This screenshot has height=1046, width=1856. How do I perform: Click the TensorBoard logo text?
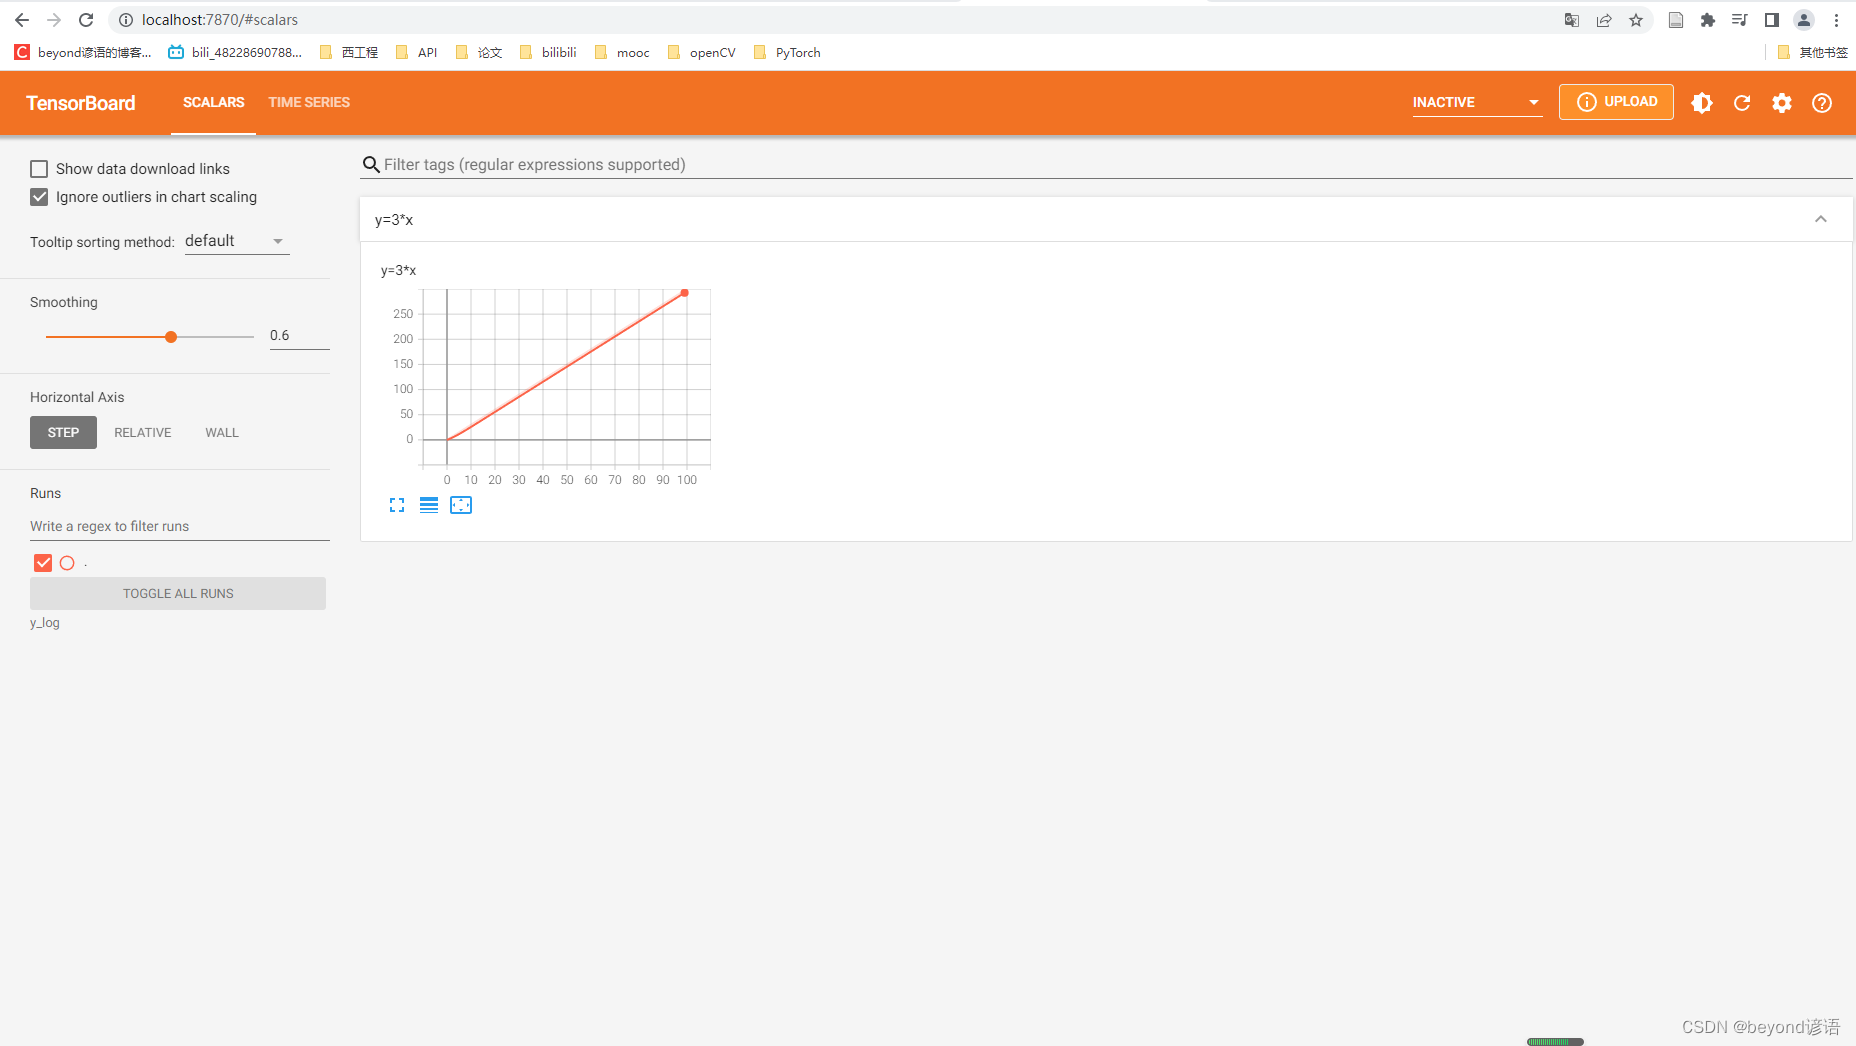pos(81,103)
